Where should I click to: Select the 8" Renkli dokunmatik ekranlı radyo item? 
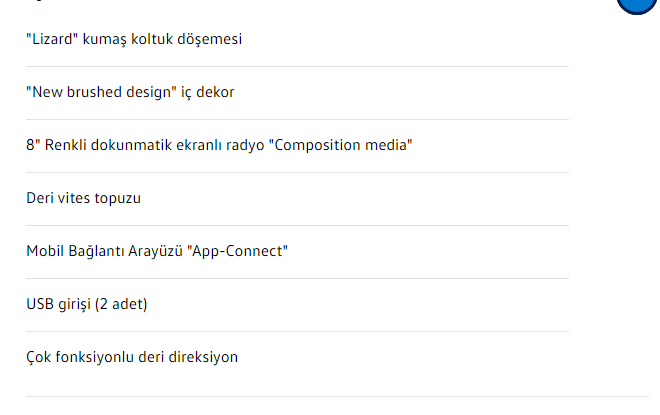click(x=219, y=145)
